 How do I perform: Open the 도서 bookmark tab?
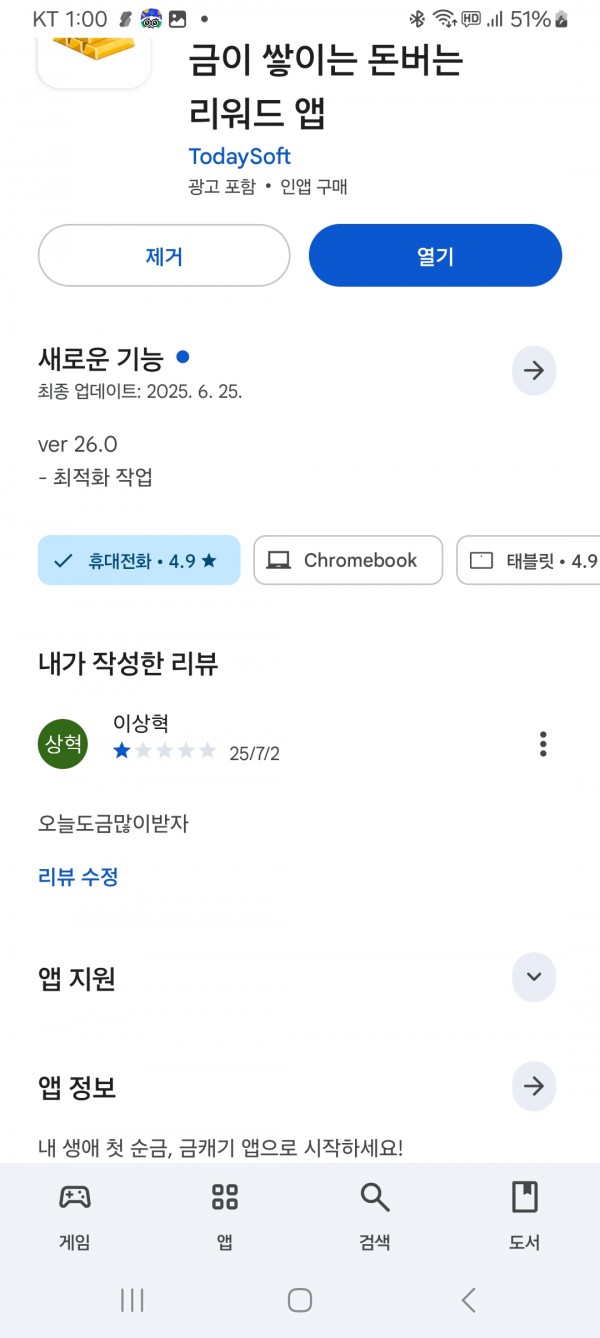525,1214
